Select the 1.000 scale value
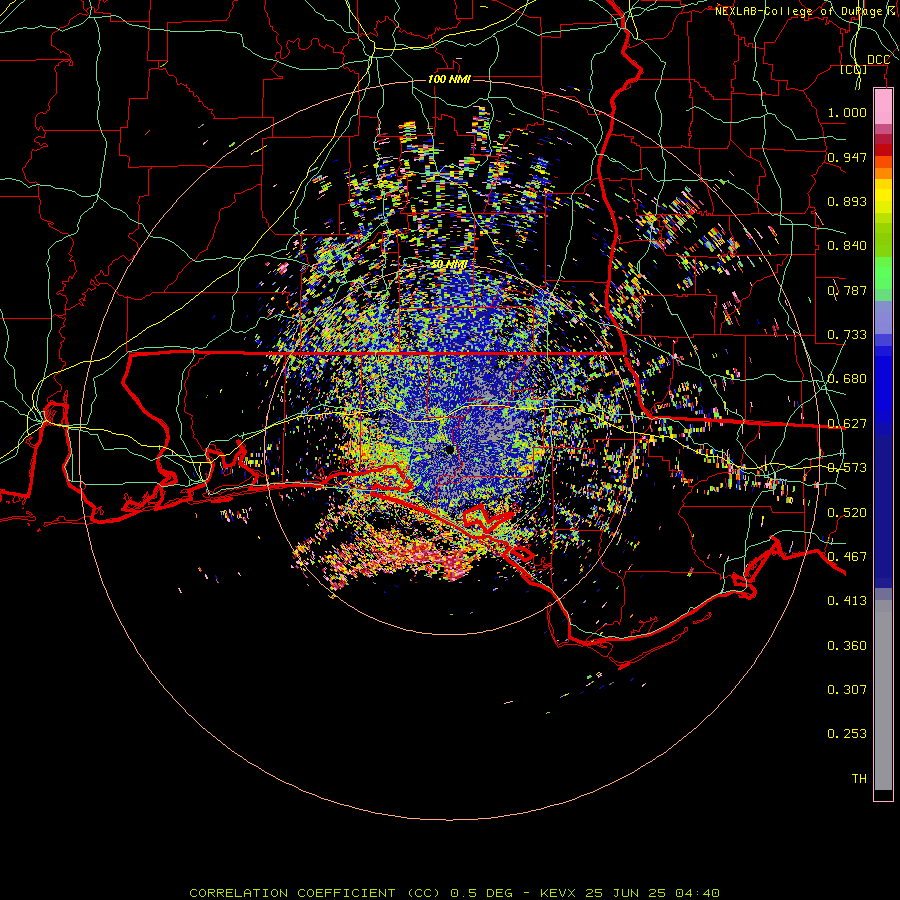The width and height of the screenshot is (900, 900). click(x=847, y=112)
